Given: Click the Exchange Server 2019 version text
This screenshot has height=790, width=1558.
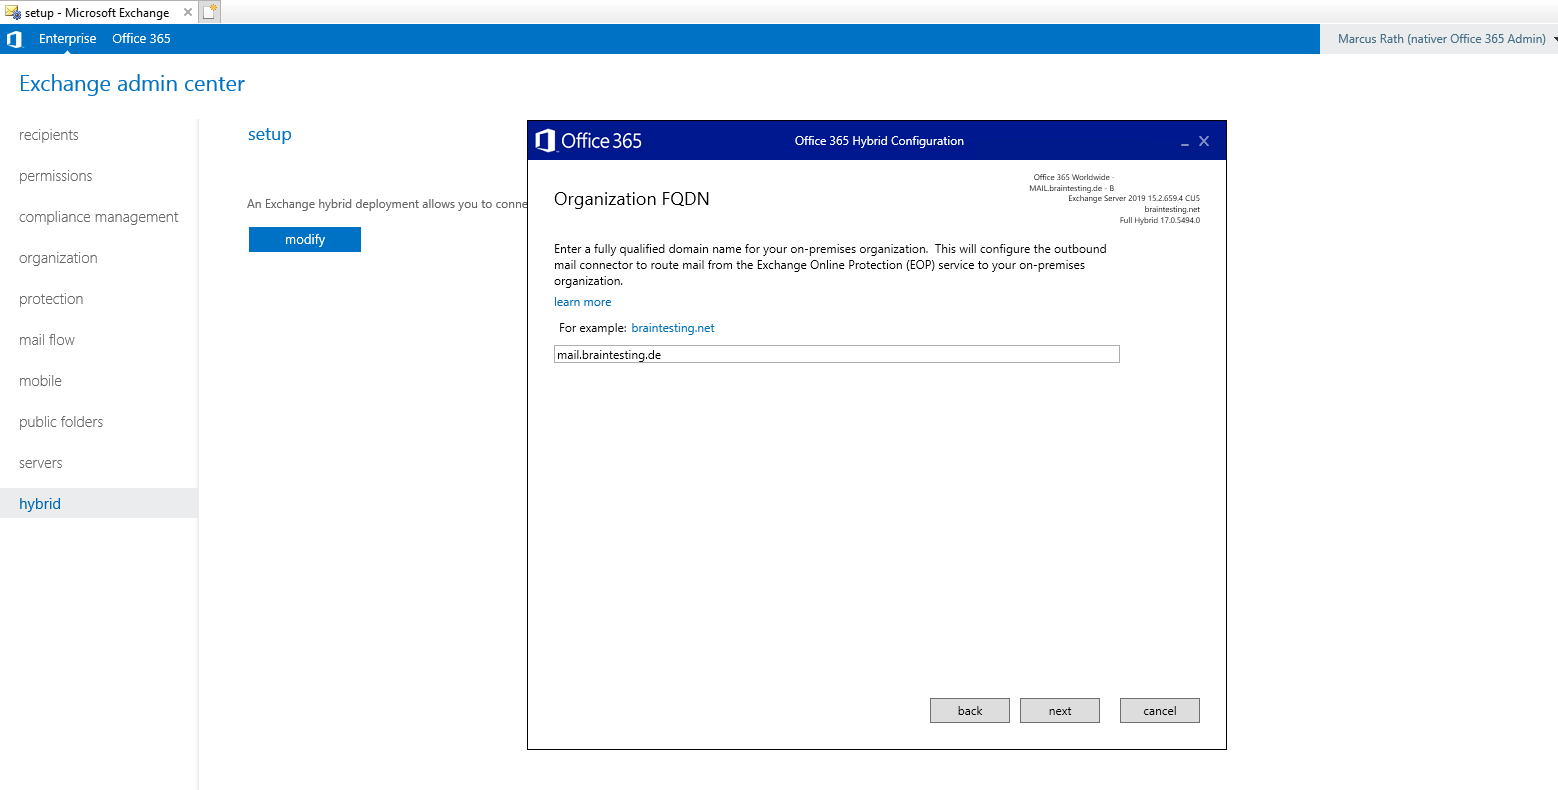Looking at the screenshot, I should [1133, 199].
